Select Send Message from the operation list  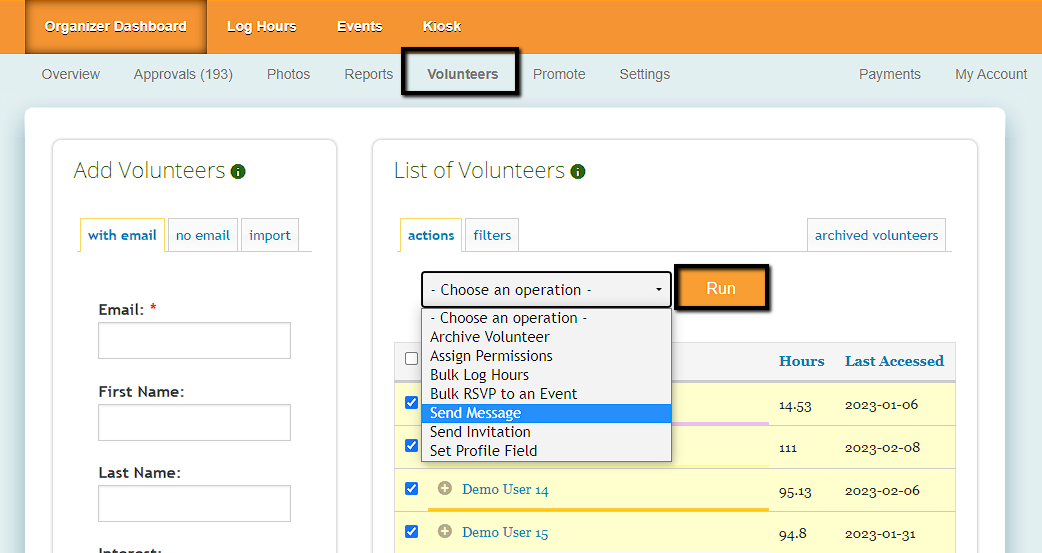tap(475, 413)
